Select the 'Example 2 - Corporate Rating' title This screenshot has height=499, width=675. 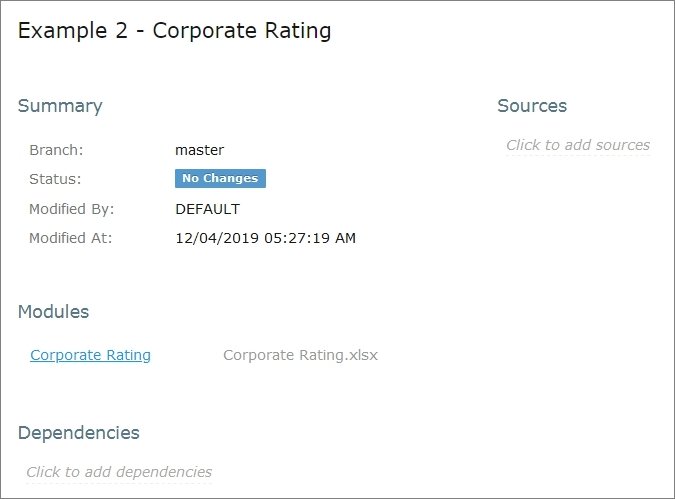click(x=174, y=31)
